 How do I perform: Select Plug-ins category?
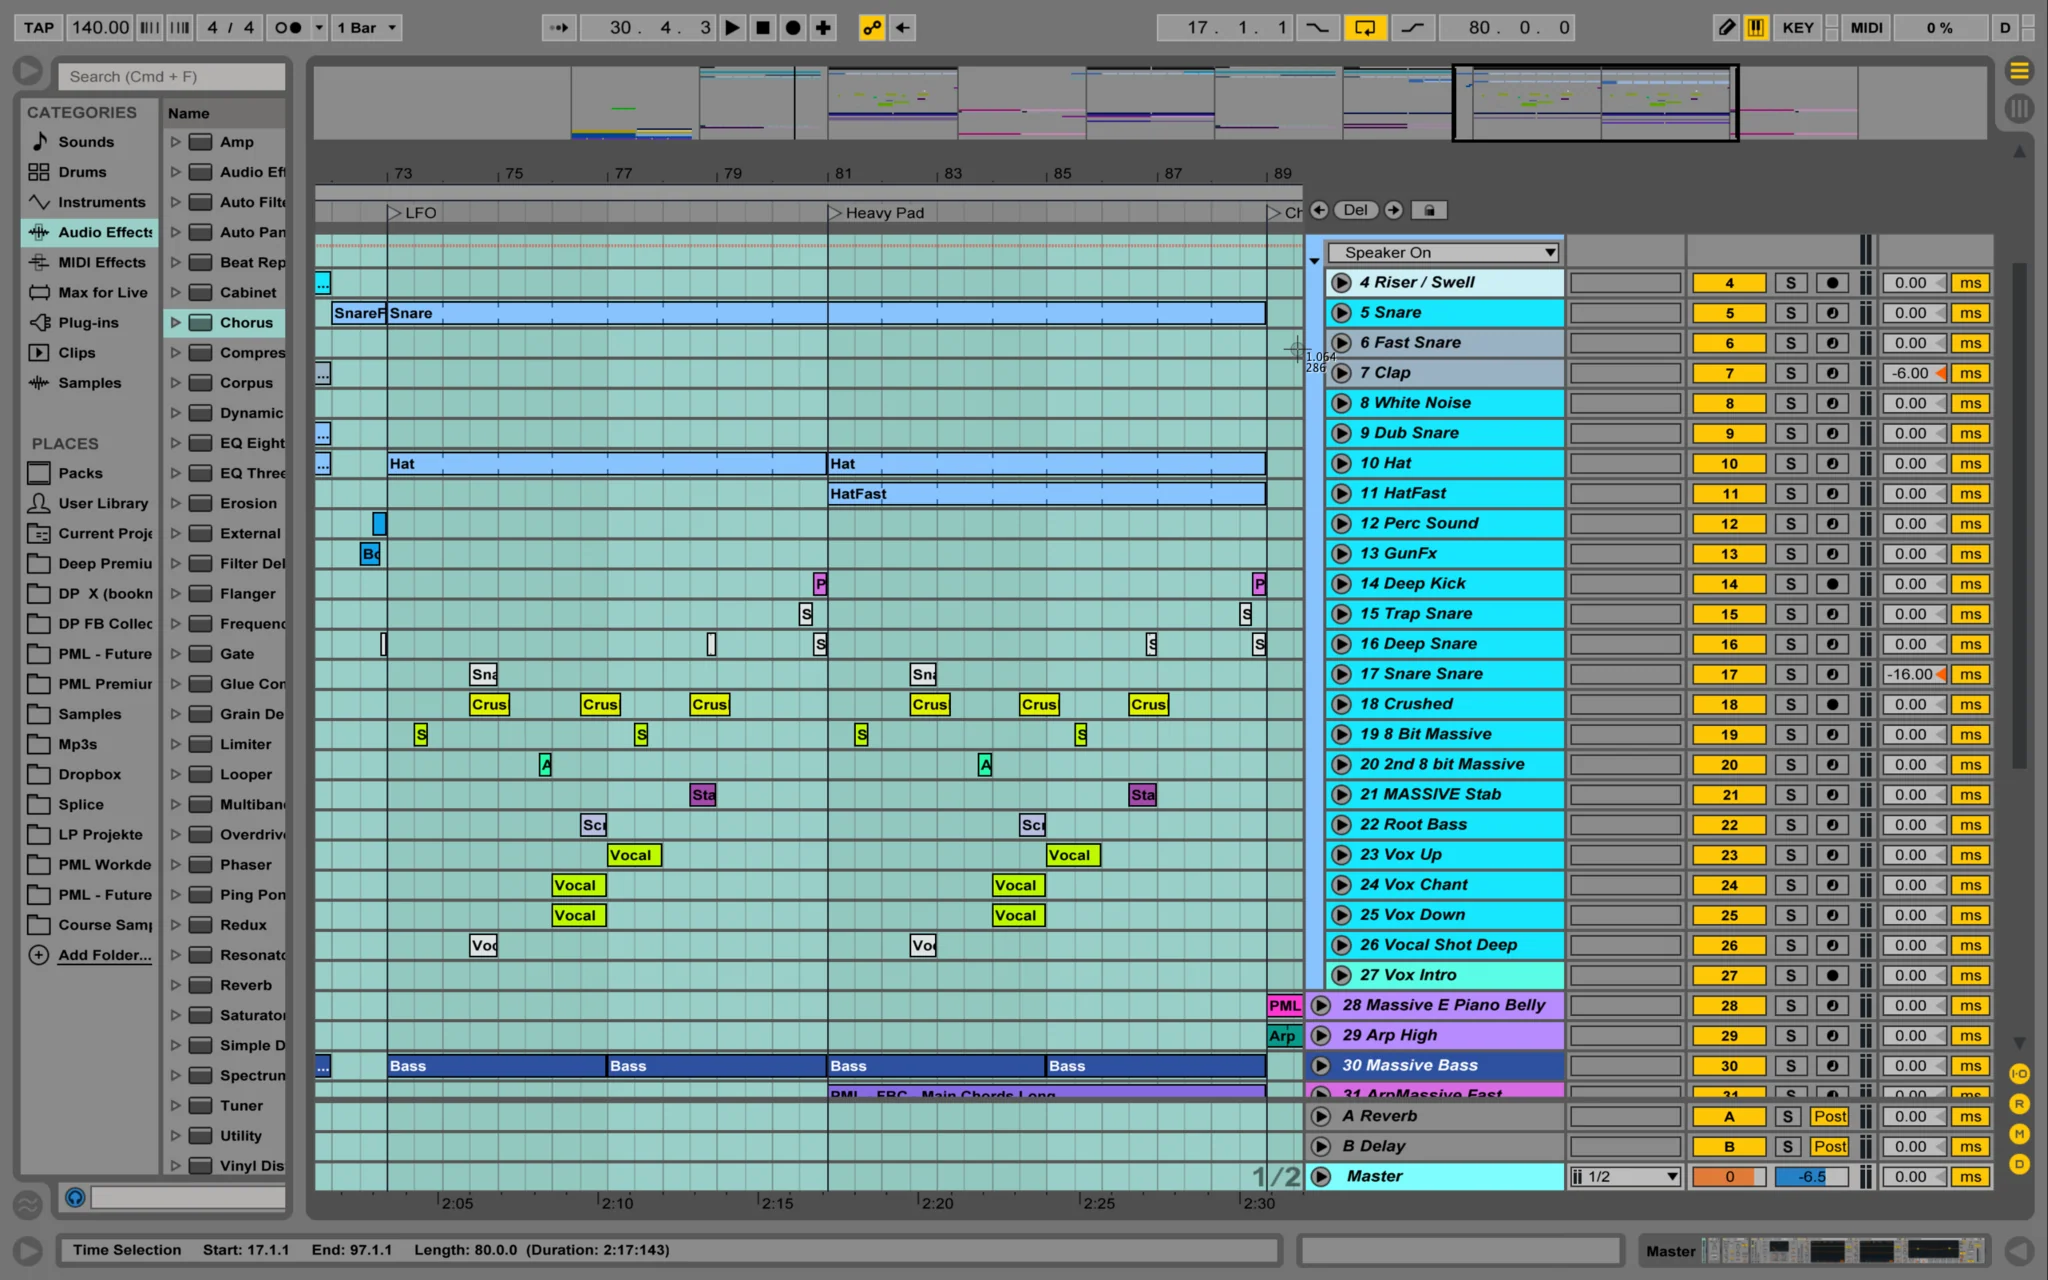[x=88, y=322]
